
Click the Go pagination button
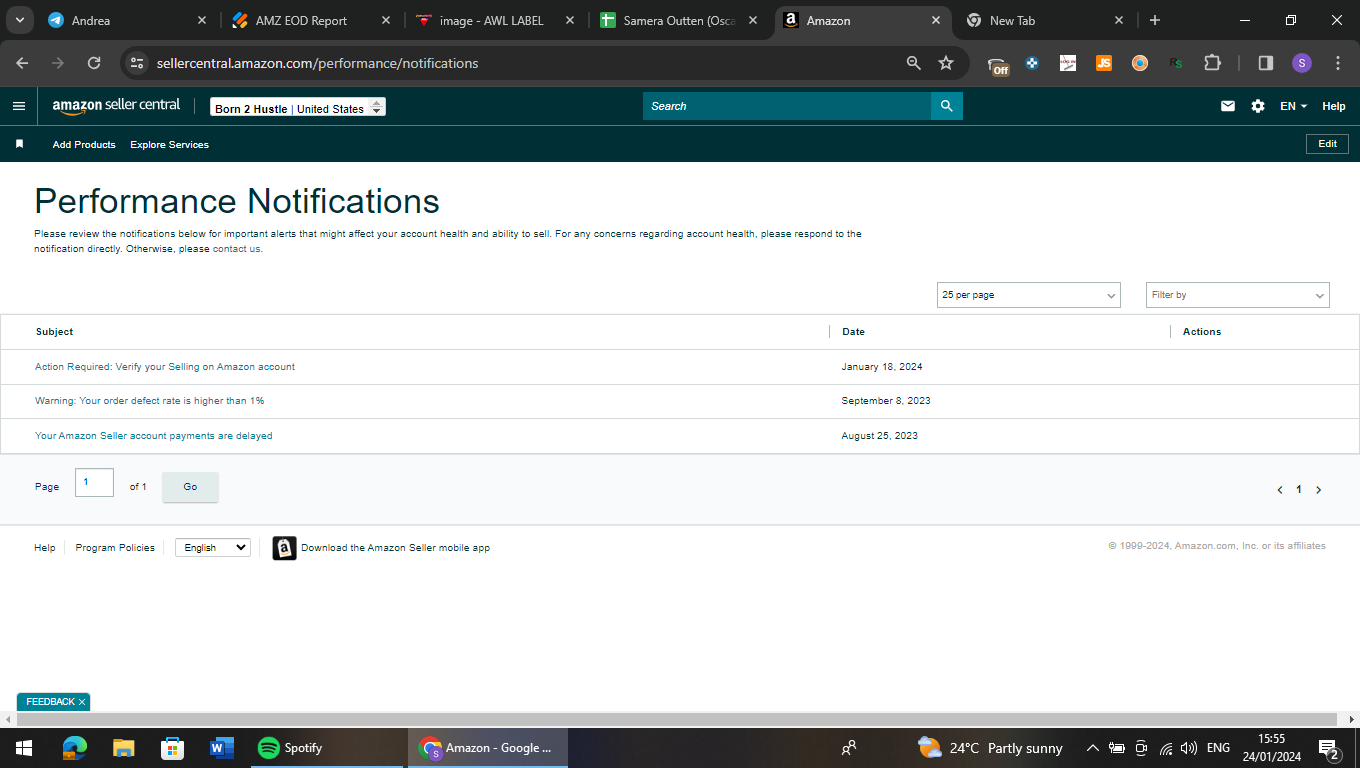[x=190, y=487]
